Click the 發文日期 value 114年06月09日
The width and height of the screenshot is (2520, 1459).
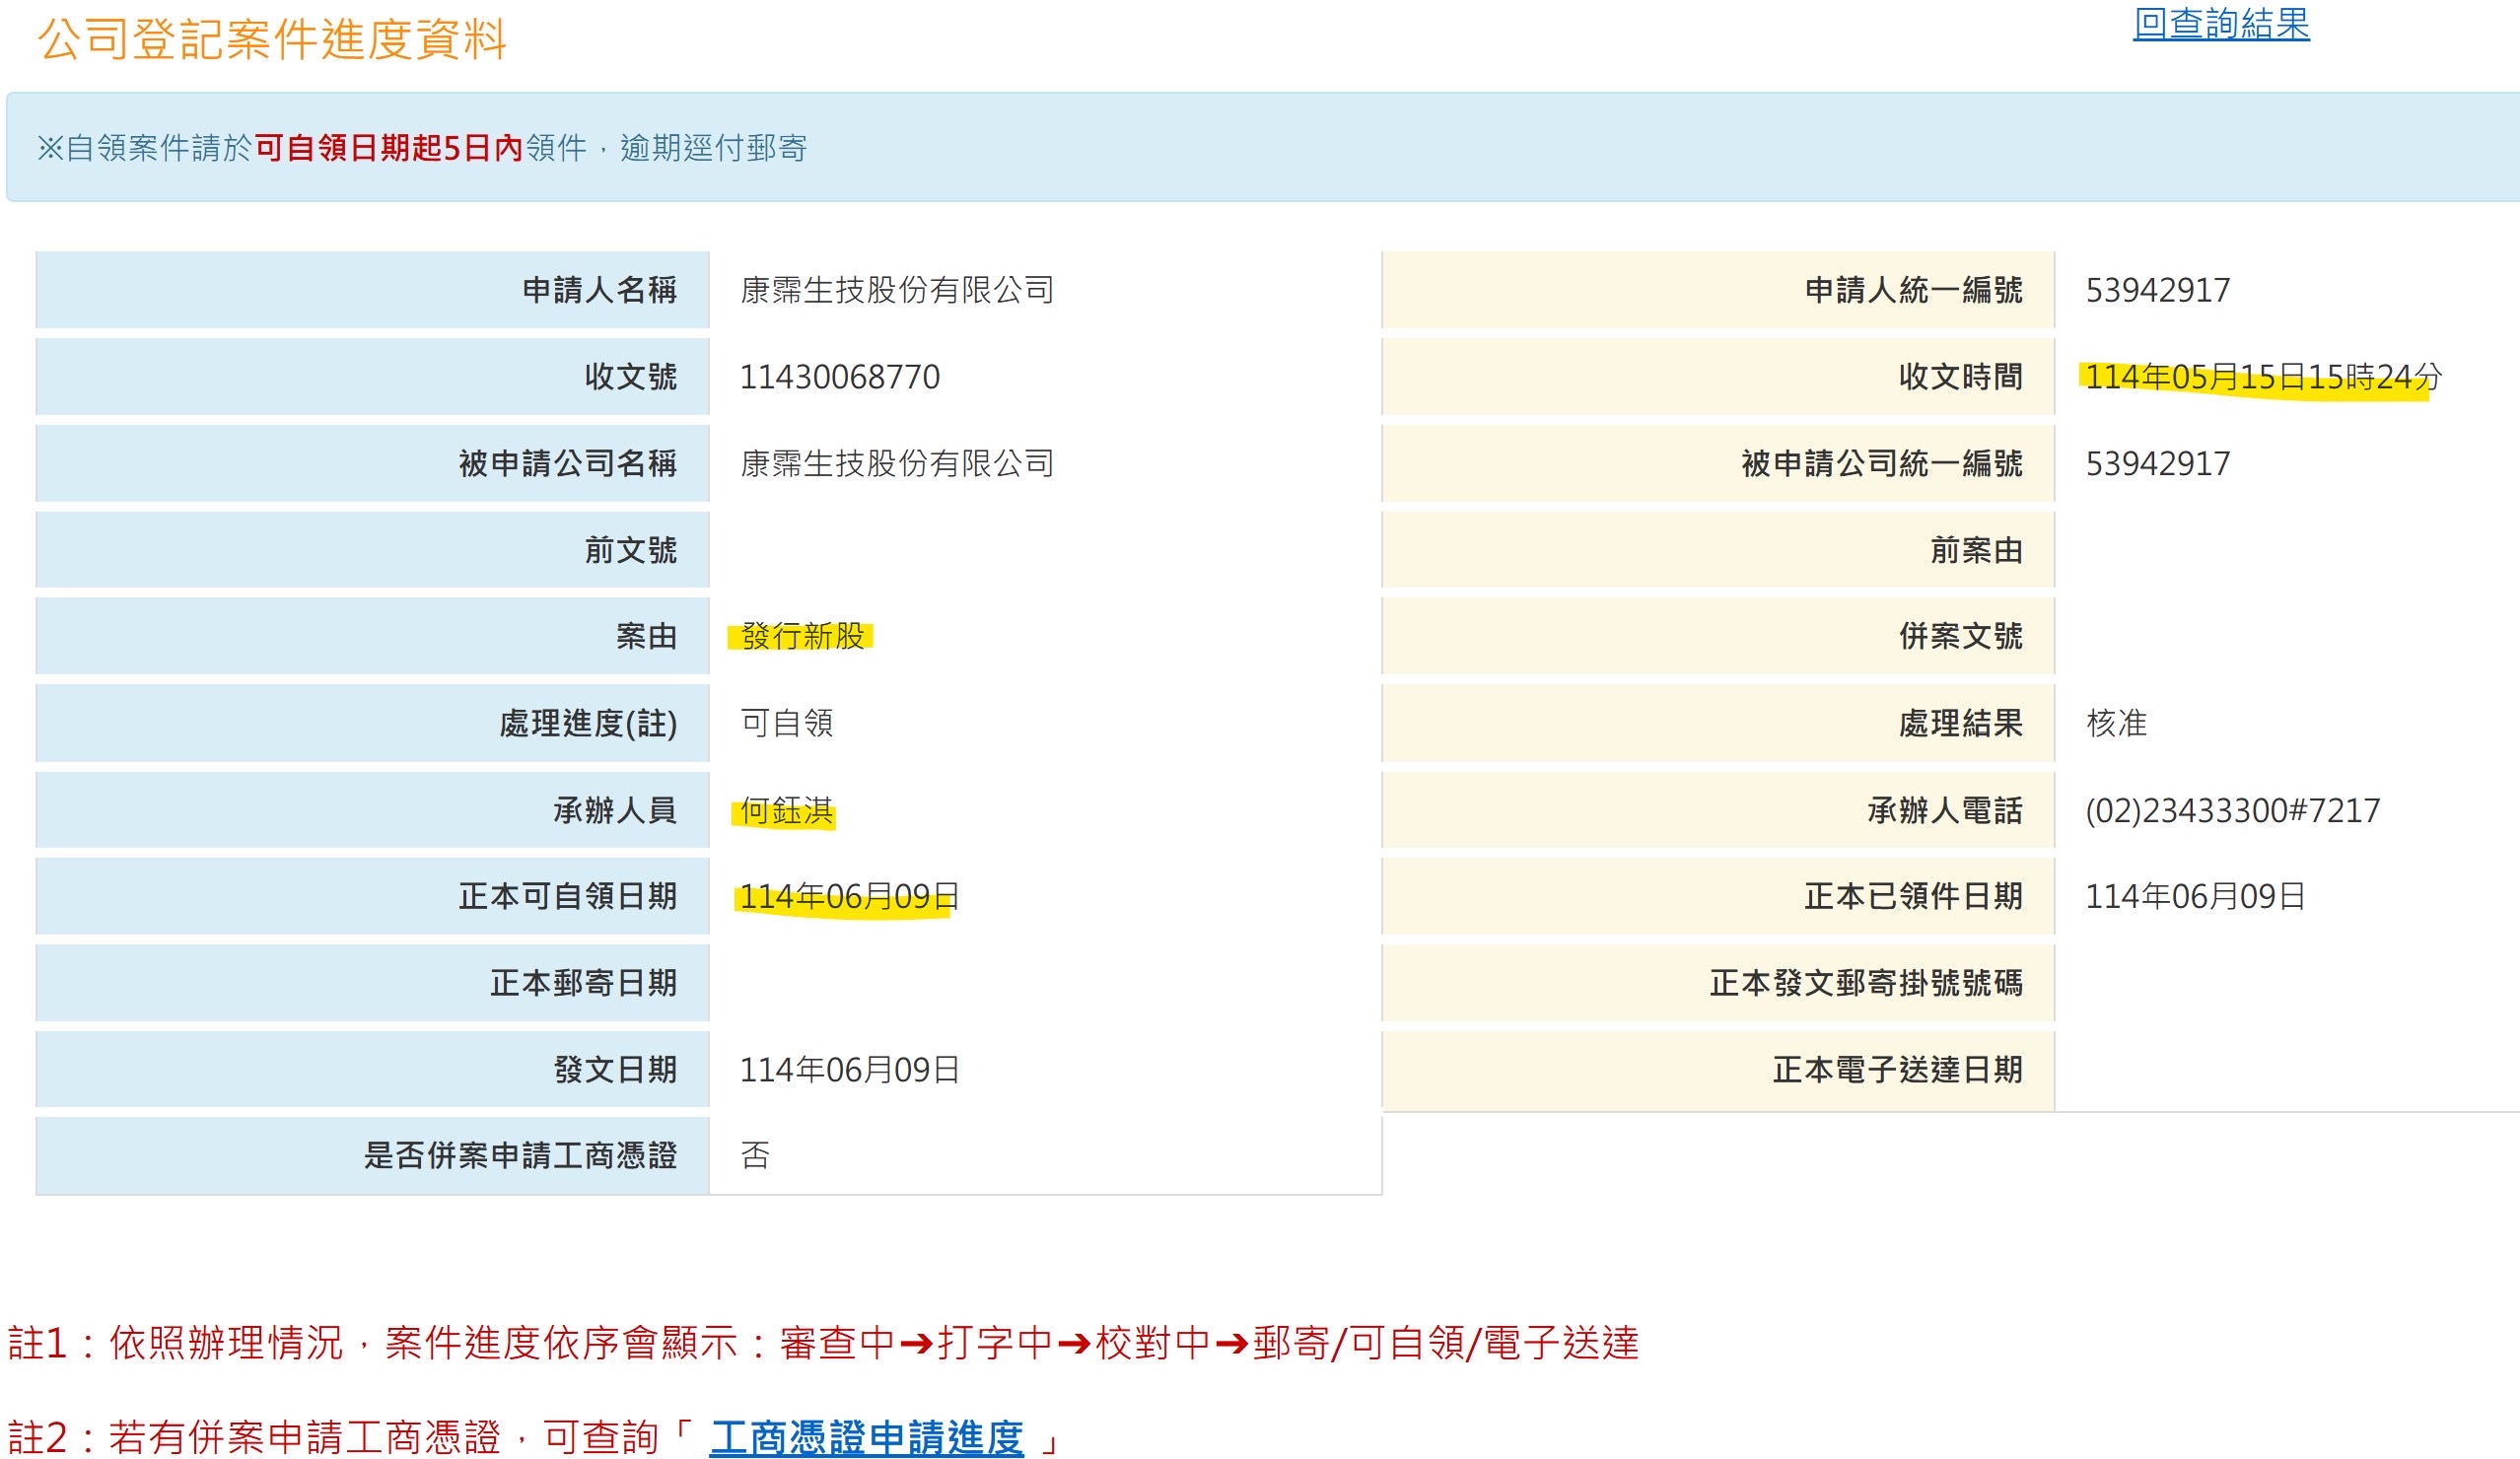tap(848, 1070)
